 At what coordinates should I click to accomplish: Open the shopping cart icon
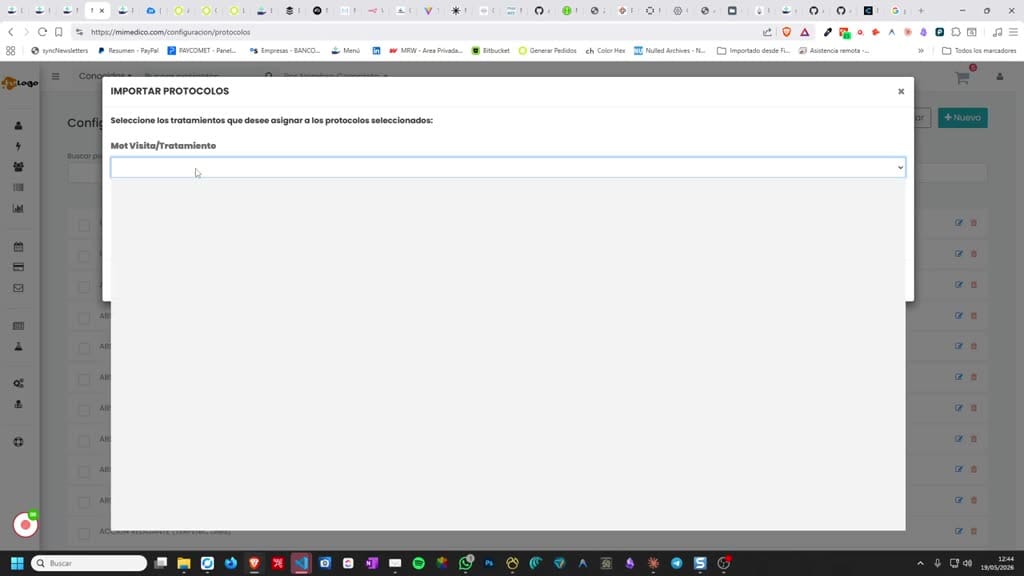click(962, 78)
